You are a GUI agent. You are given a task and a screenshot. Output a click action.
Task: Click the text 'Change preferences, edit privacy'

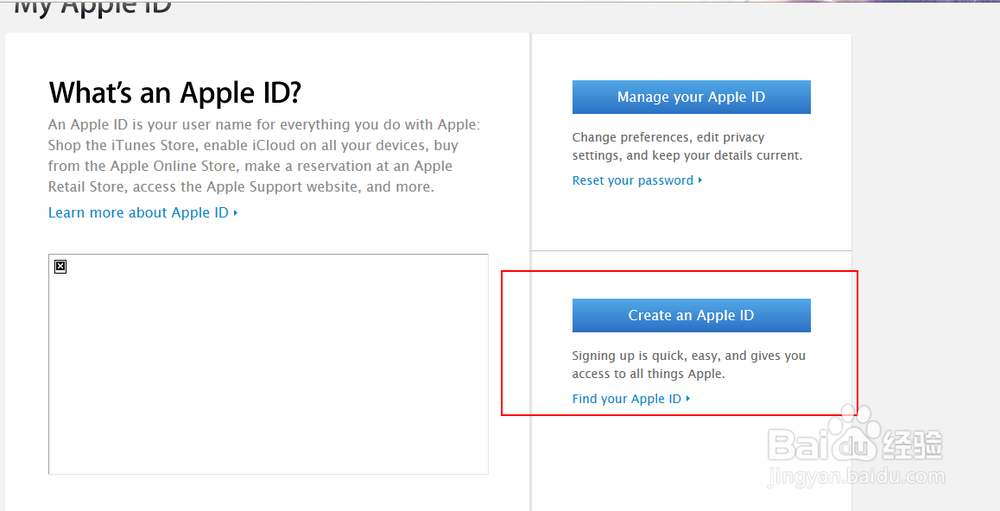(x=668, y=137)
